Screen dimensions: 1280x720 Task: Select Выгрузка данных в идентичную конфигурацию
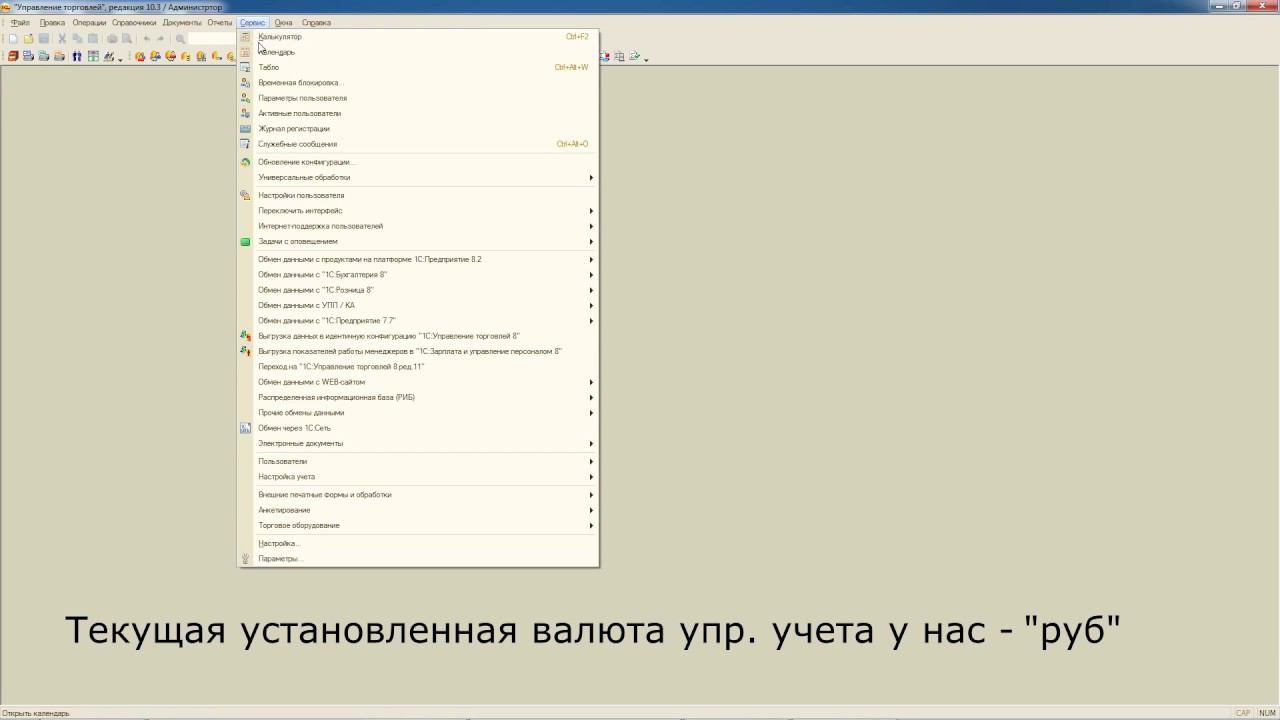pos(418,336)
